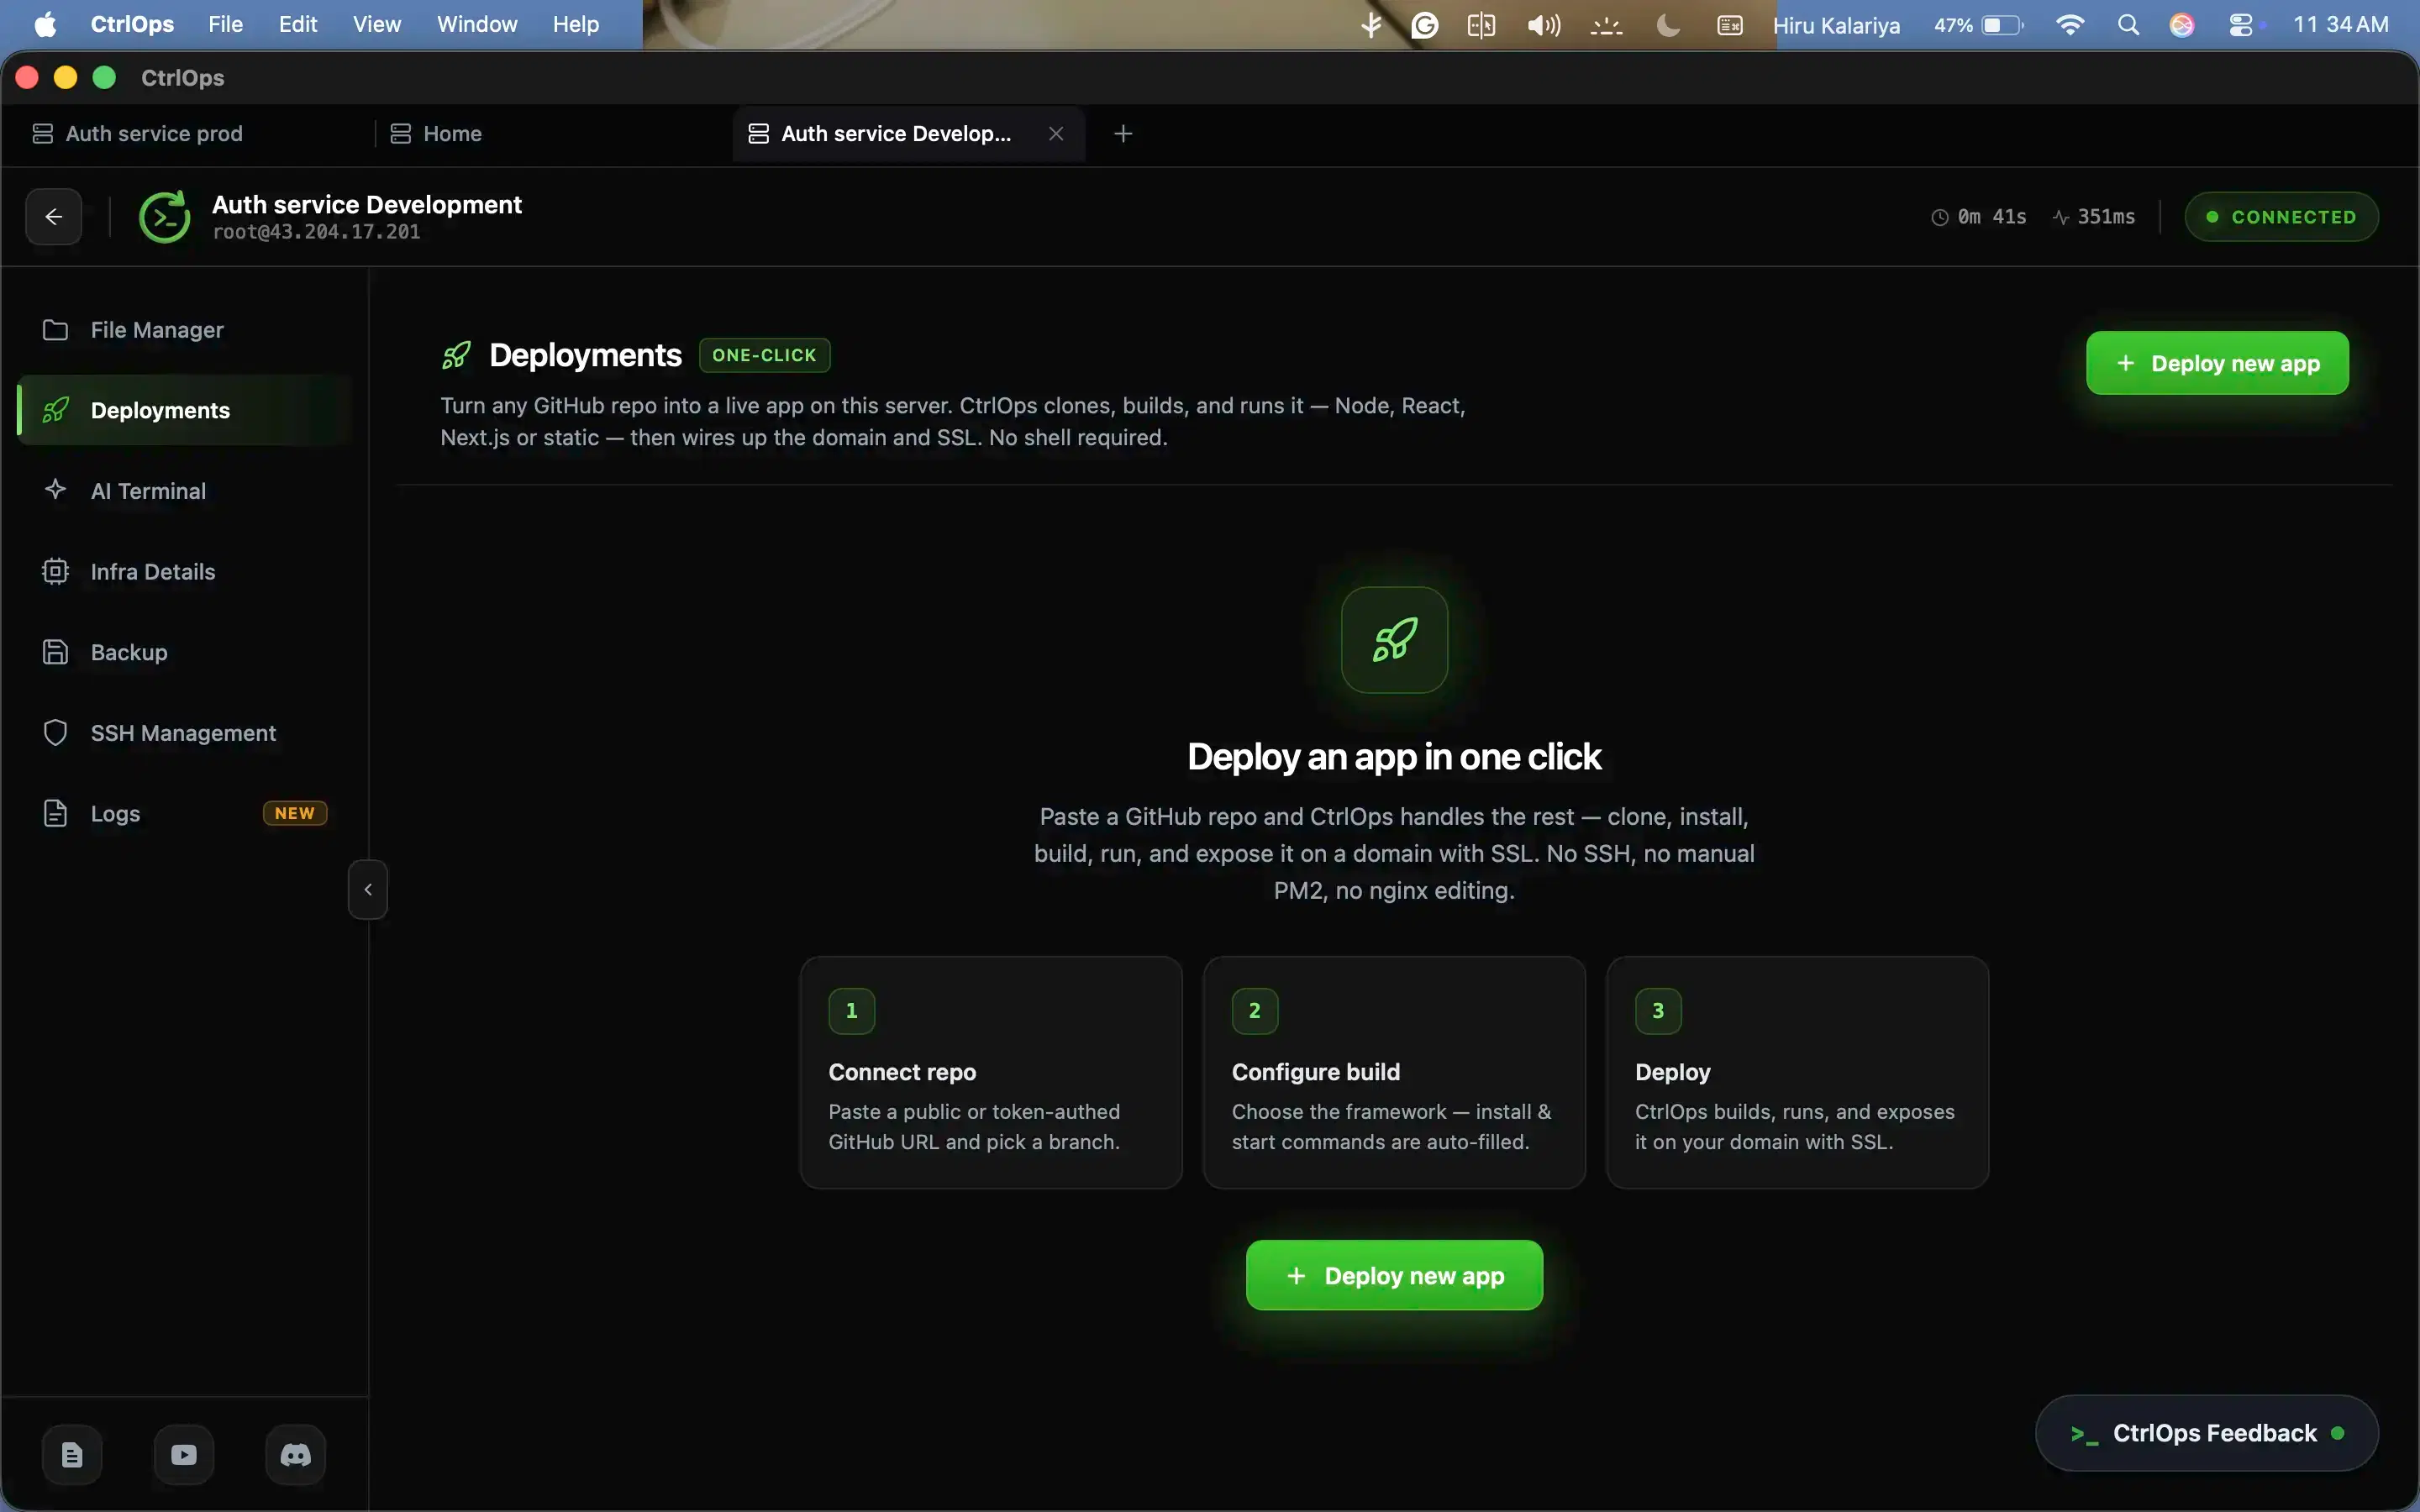Open the volume control in menu bar
The image size is (2420, 1512).
pos(1544,25)
